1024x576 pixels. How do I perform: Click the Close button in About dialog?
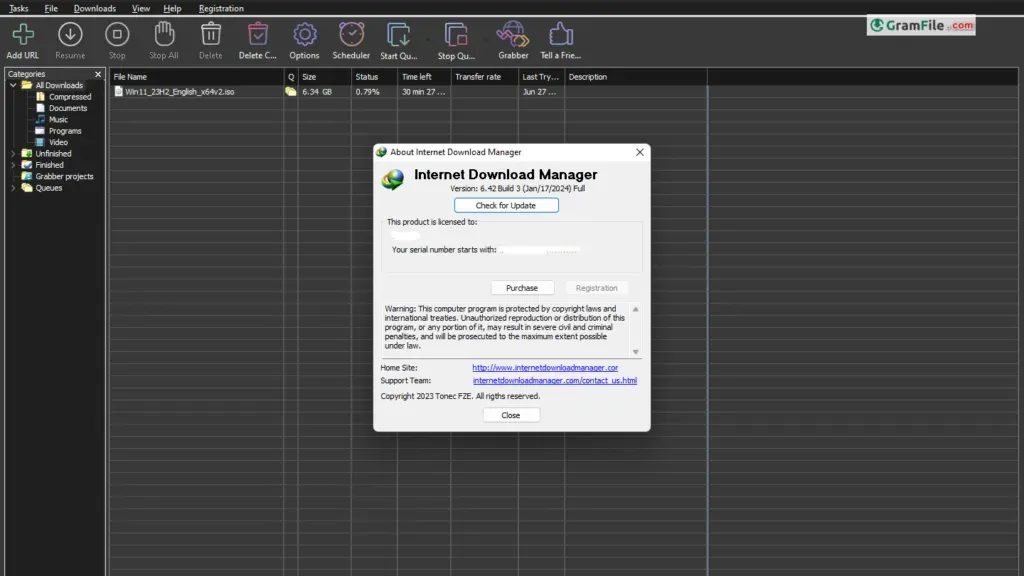[x=511, y=415]
